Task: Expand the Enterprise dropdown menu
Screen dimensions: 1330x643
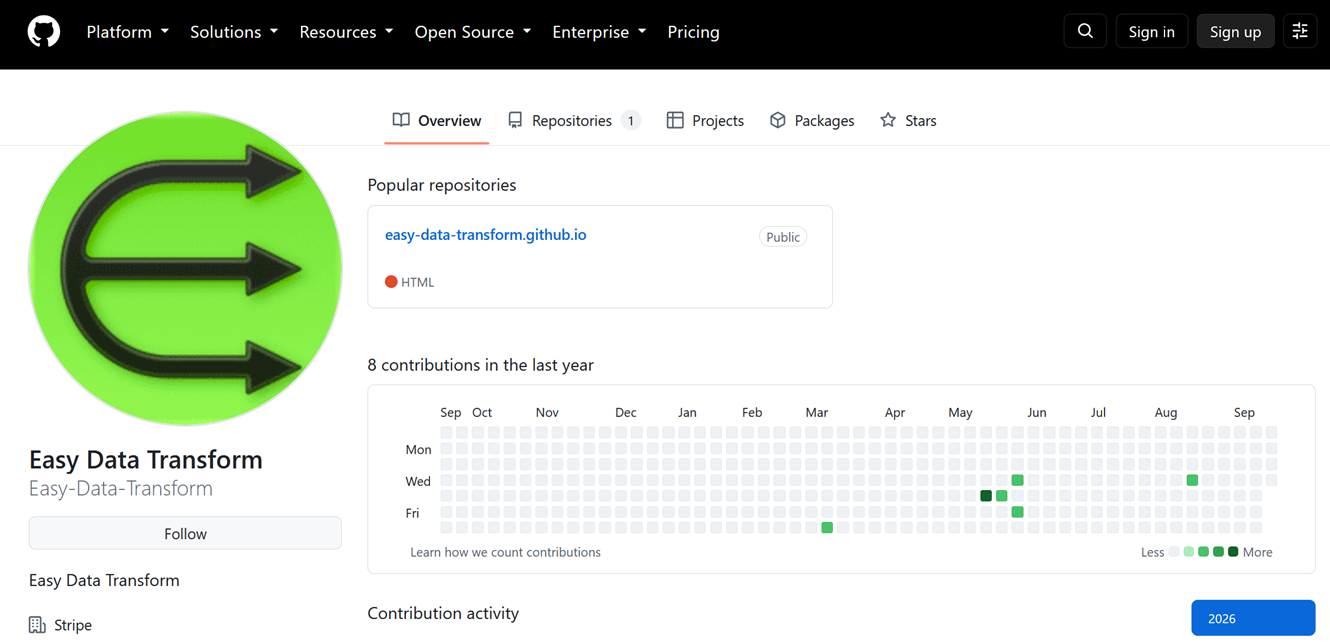Action: pyautogui.click(x=599, y=32)
